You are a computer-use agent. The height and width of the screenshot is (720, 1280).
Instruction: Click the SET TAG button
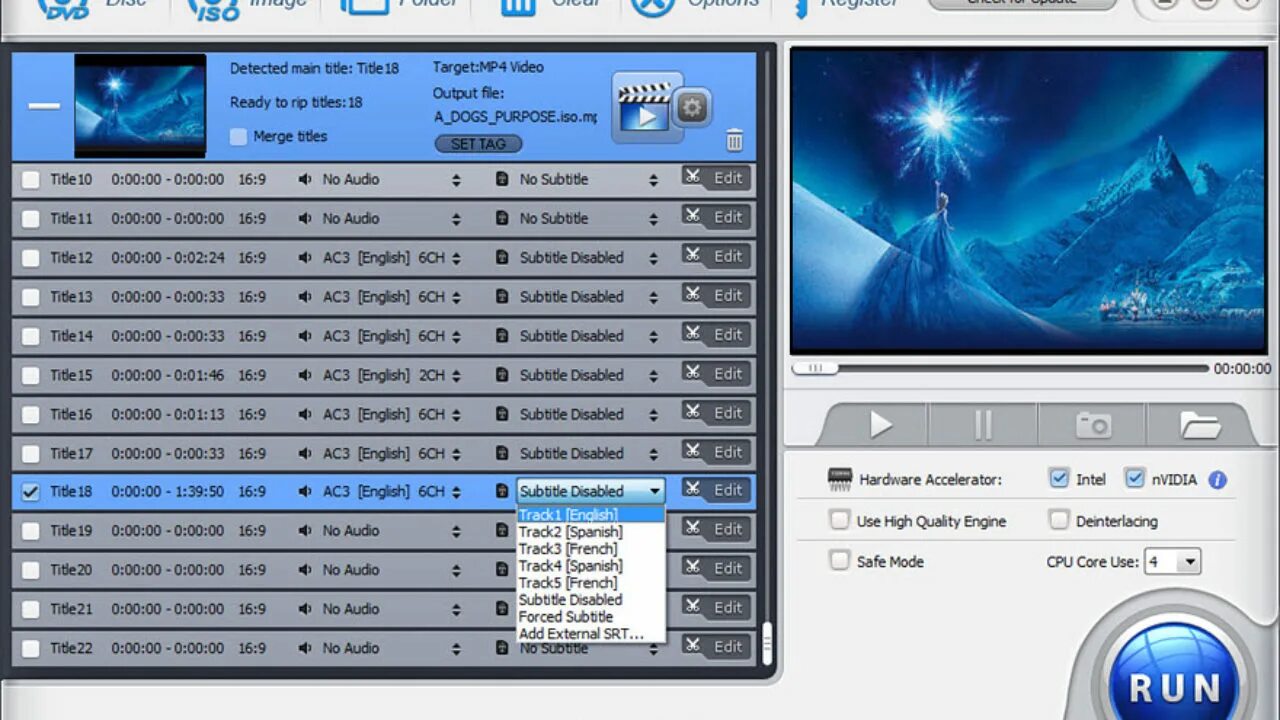478,144
